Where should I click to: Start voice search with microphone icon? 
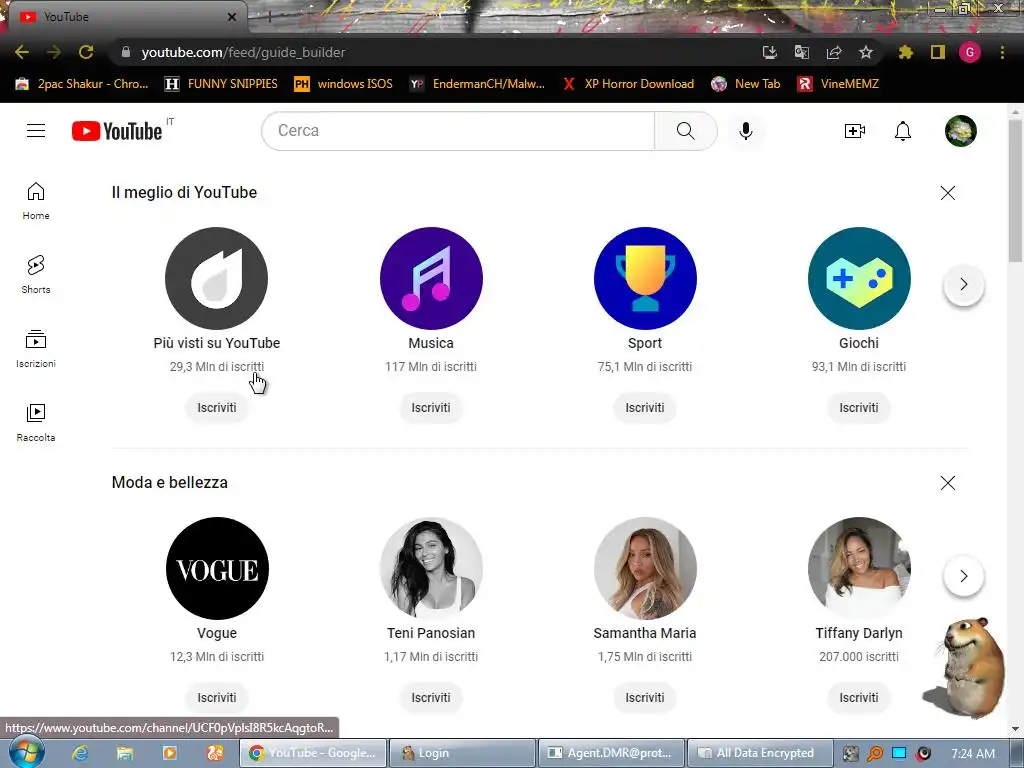point(745,131)
